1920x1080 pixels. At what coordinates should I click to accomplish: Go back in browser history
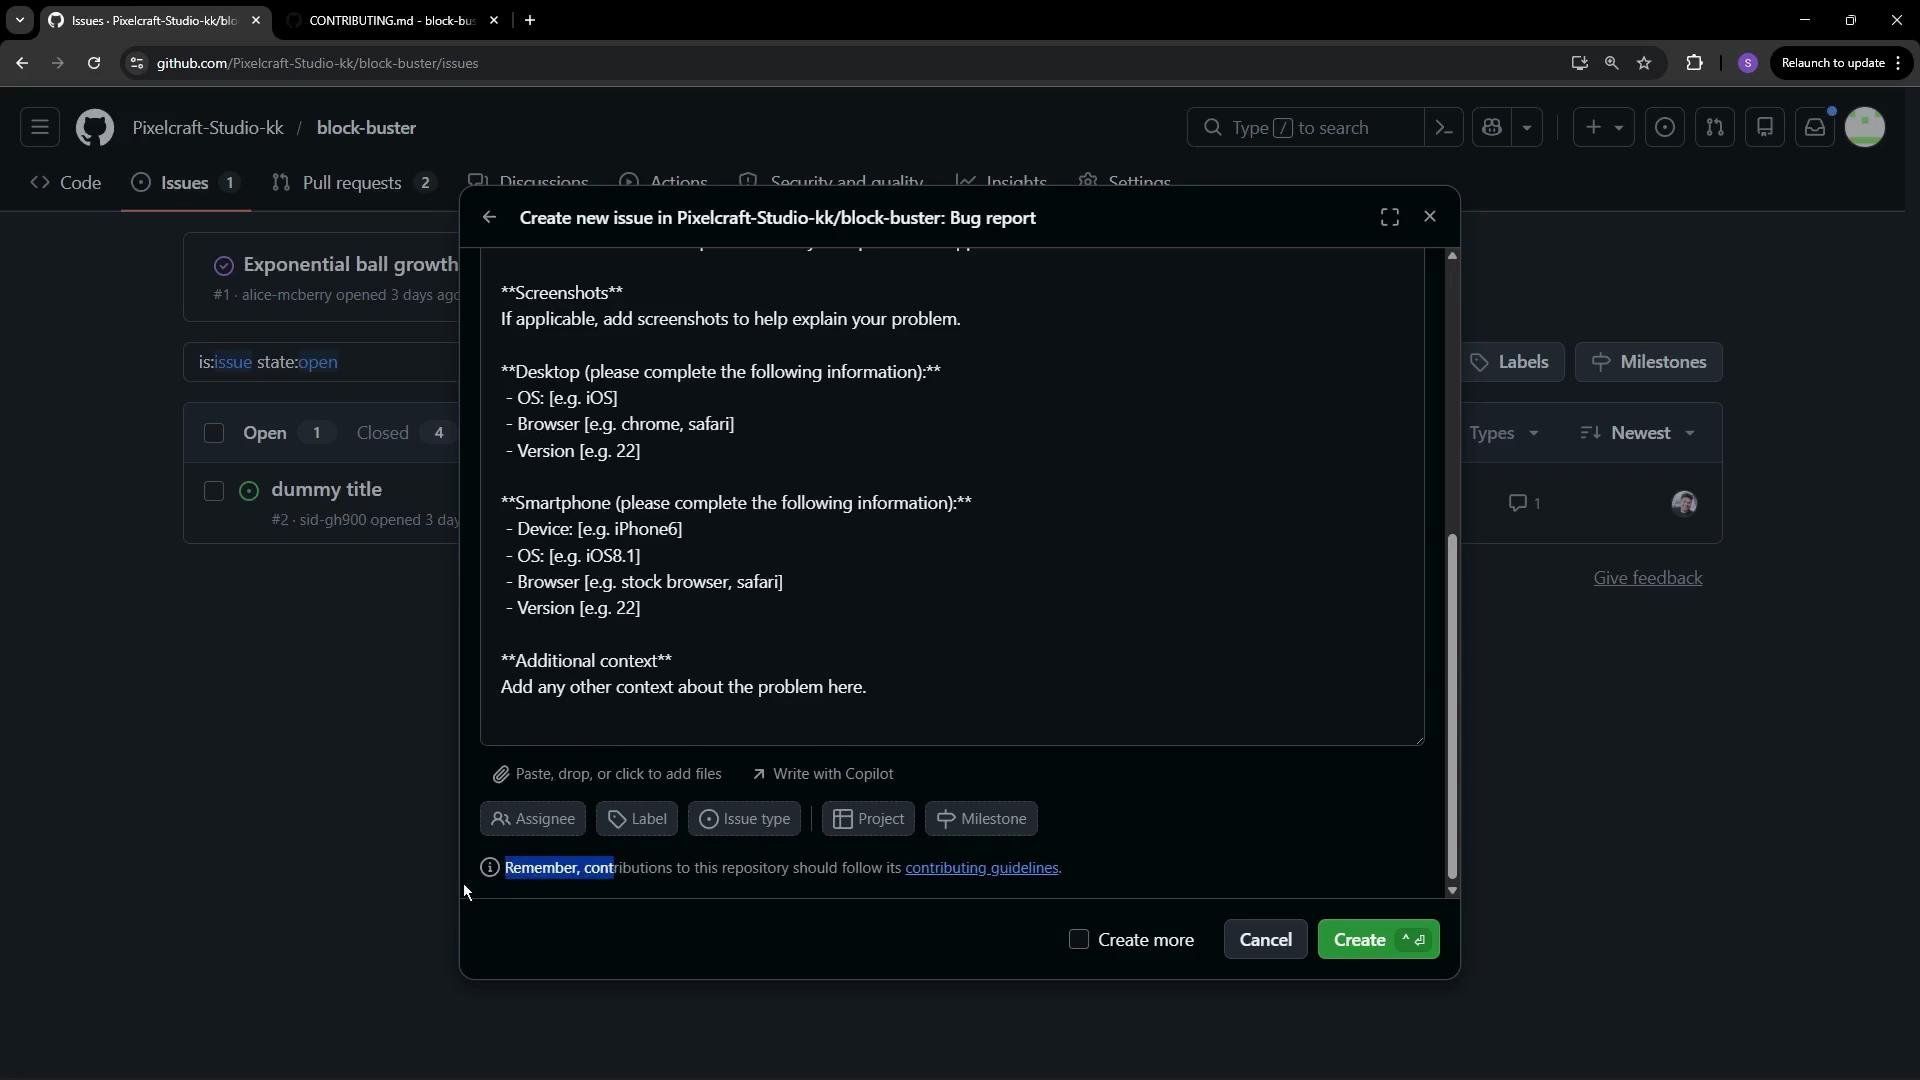(x=22, y=63)
